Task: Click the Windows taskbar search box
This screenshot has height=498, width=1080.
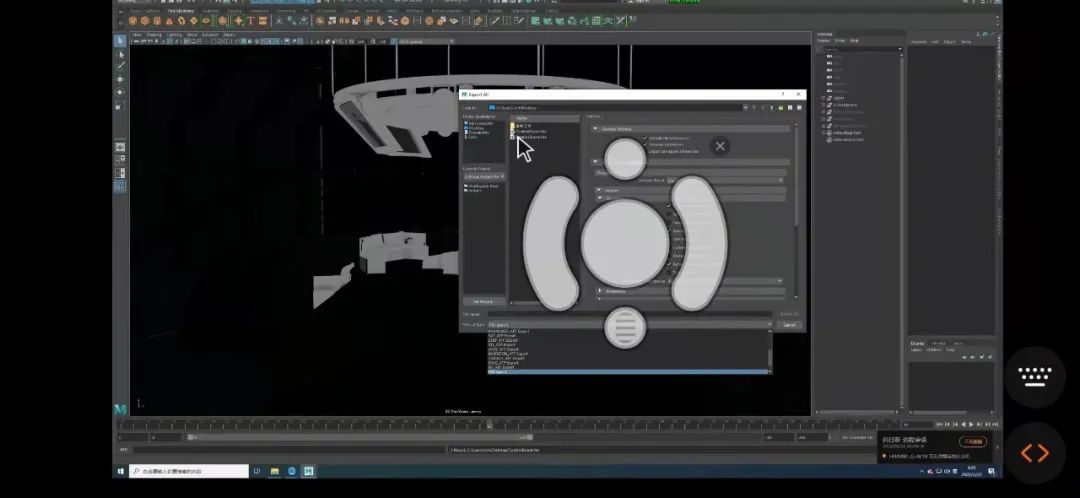Action: tap(190, 471)
